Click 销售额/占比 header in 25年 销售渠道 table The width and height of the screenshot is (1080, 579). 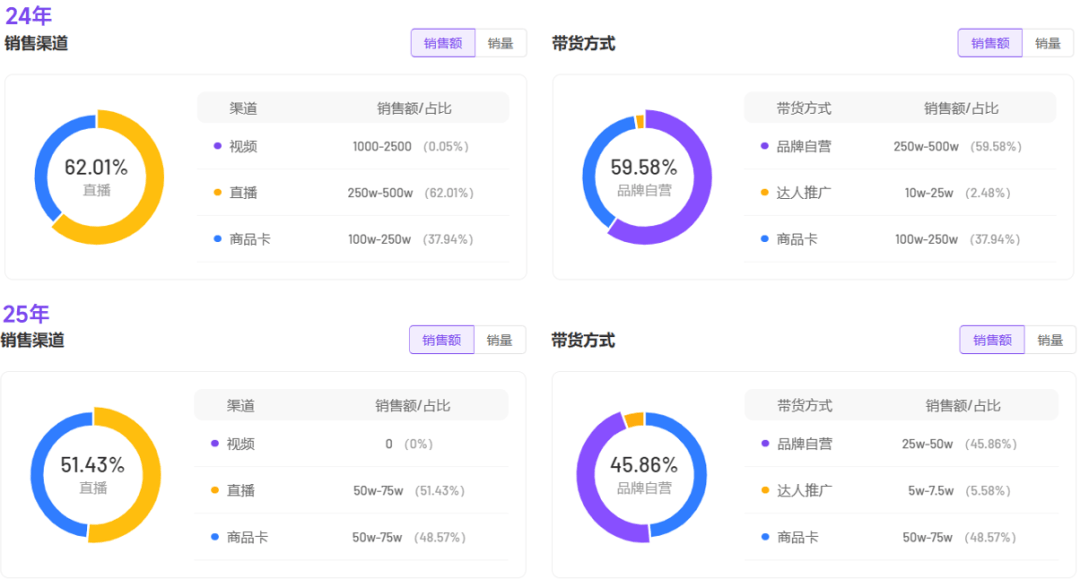413,406
